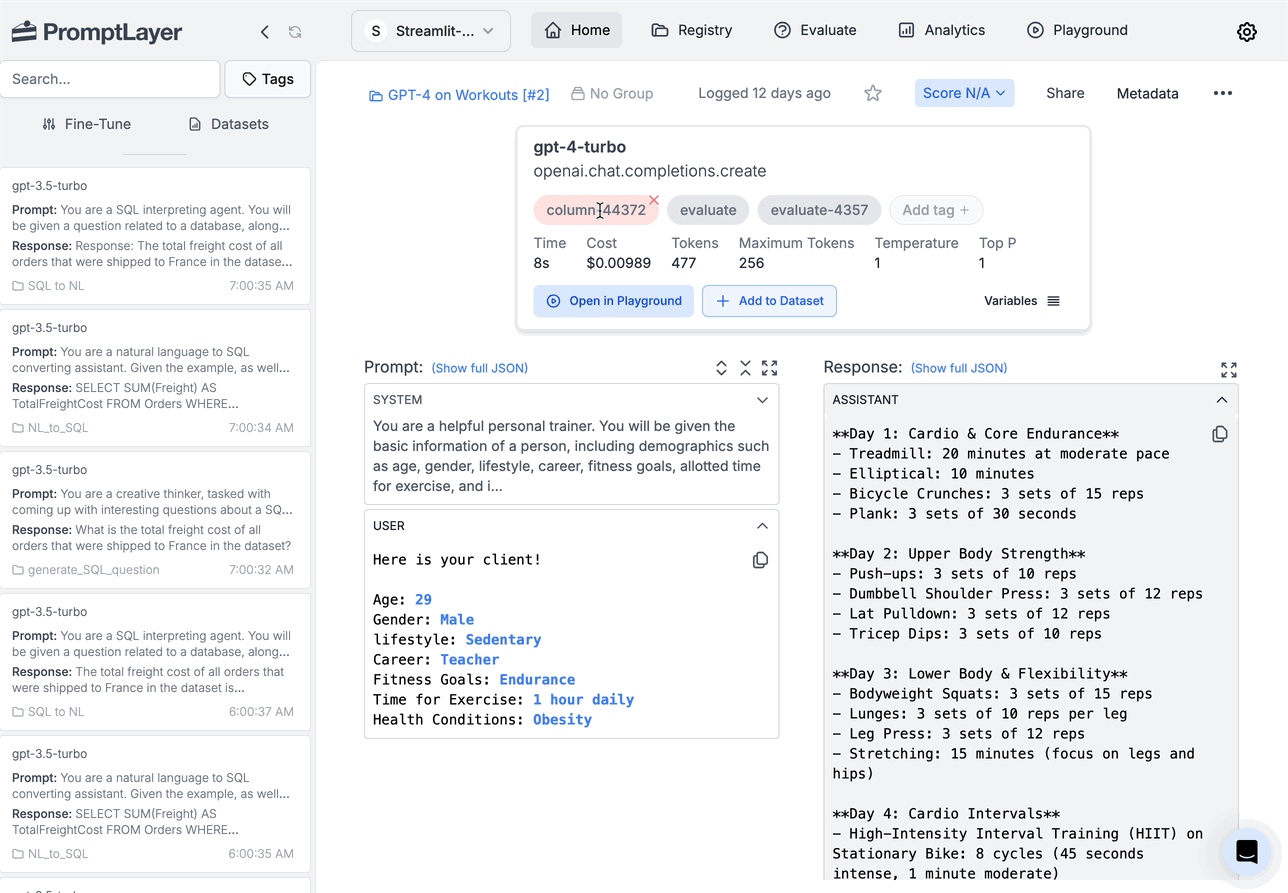This screenshot has width=1288, height=893.
Task: Open the Score N/A dropdown
Action: [964, 93]
